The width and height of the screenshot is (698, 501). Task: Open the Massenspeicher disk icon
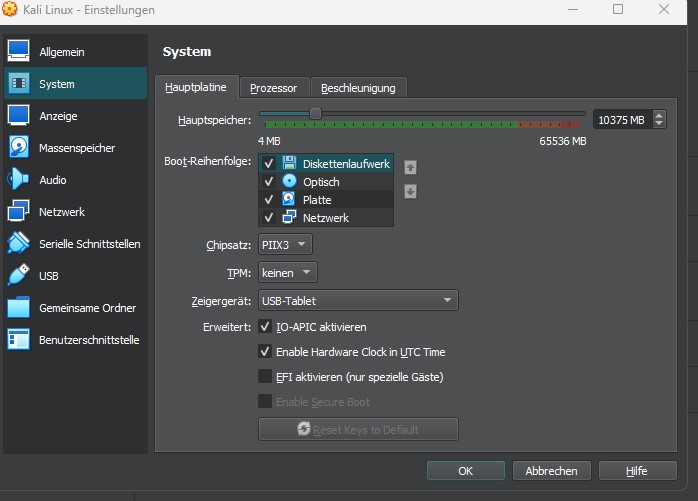click(x=18, y=147)
